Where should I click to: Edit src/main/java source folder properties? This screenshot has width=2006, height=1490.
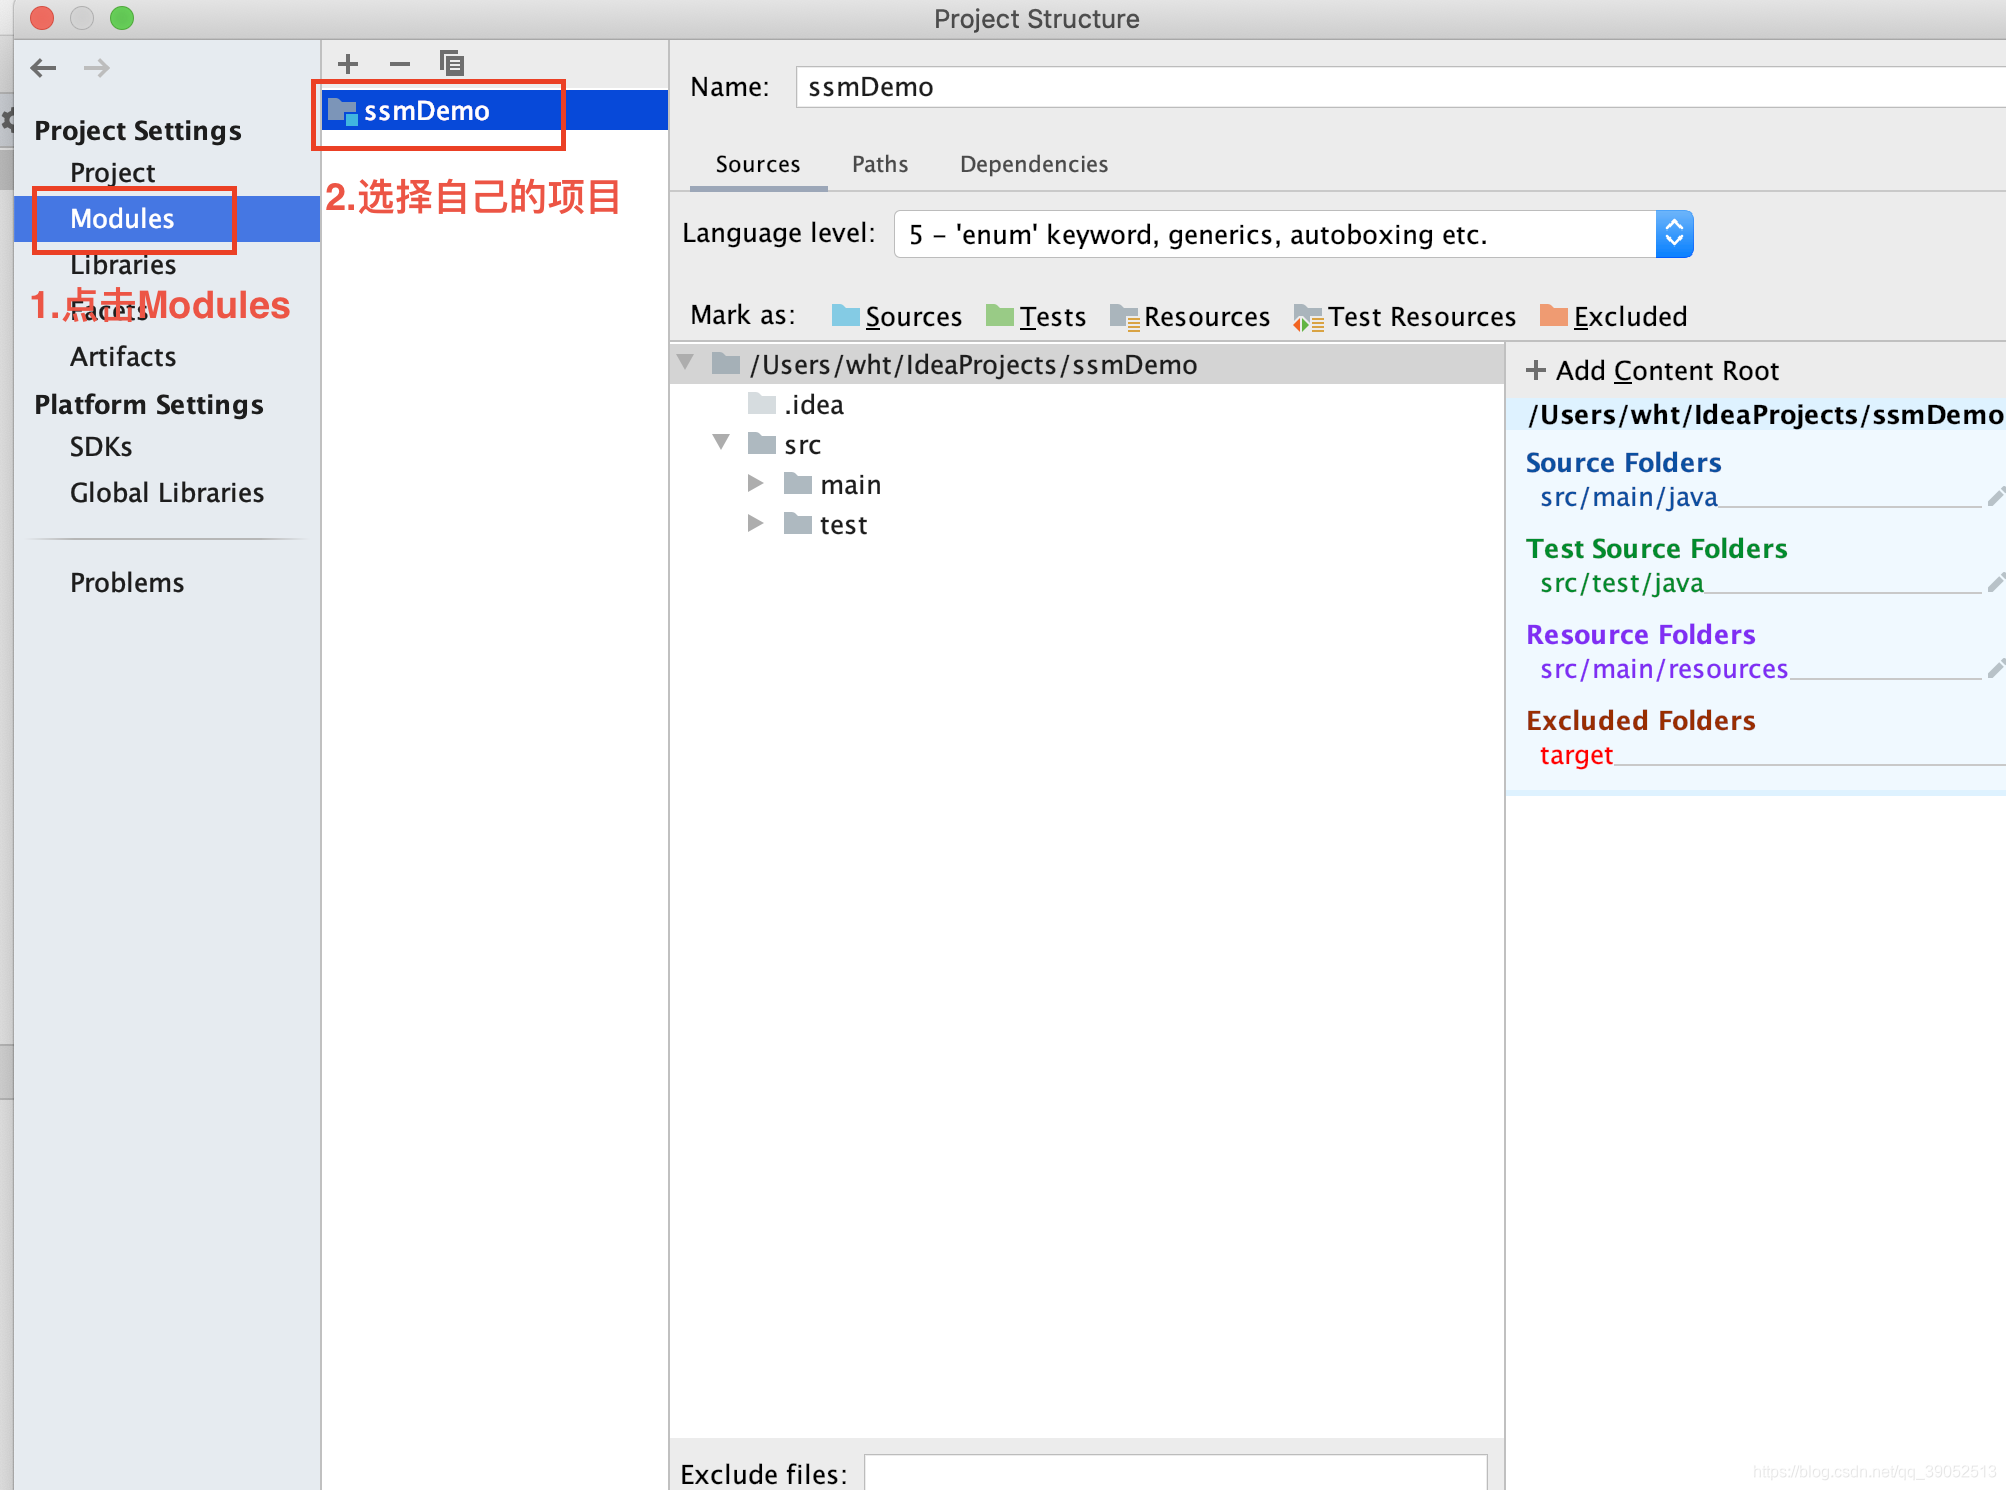[1995, 497]
